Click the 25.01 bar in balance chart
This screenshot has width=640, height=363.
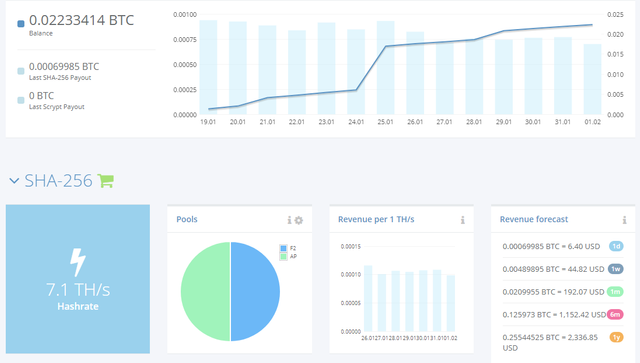[385, 67]
